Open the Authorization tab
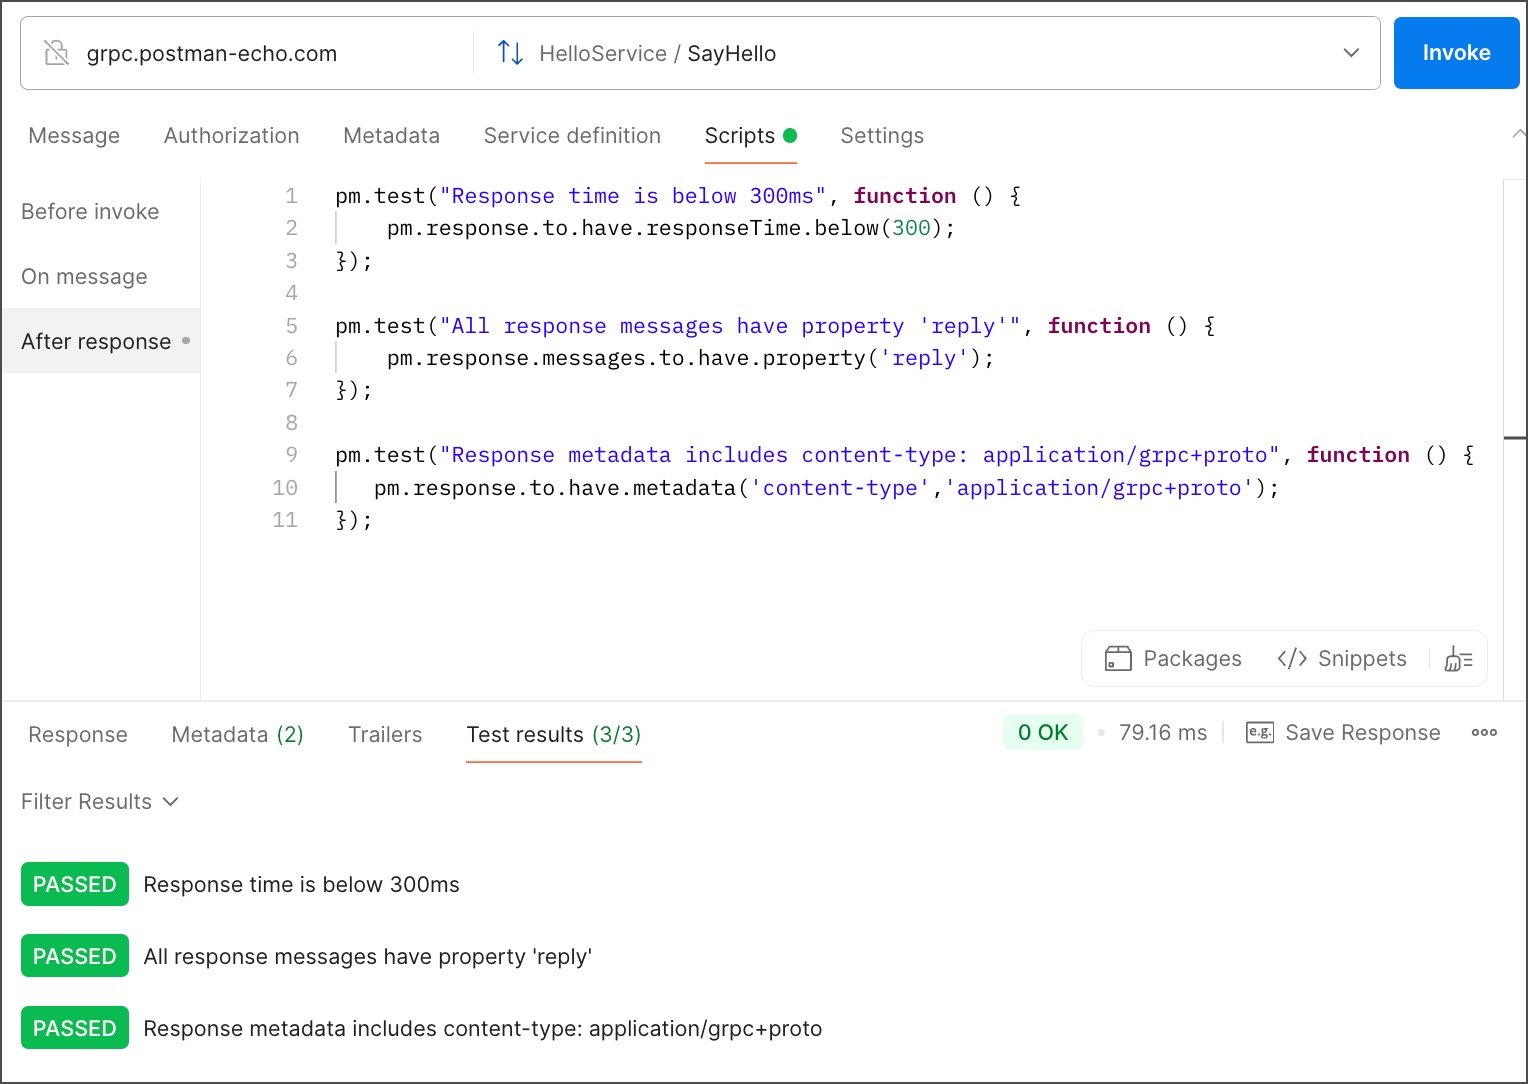Image resolution: width=1528 pixels, height=1084 pixels. click(x=231, y=136)
